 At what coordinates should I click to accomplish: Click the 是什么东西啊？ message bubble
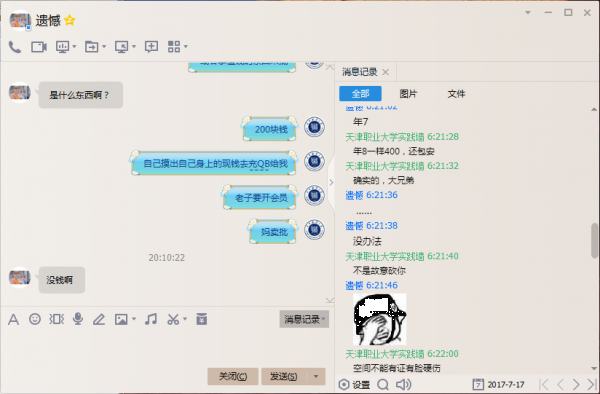coord(81,95)
